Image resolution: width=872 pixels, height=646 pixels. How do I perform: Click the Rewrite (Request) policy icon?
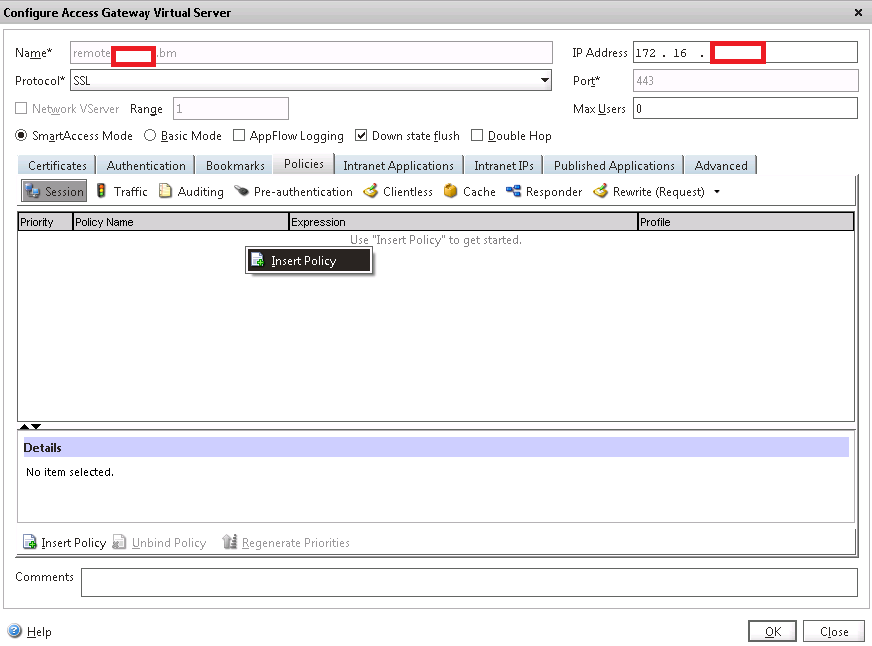601,191
